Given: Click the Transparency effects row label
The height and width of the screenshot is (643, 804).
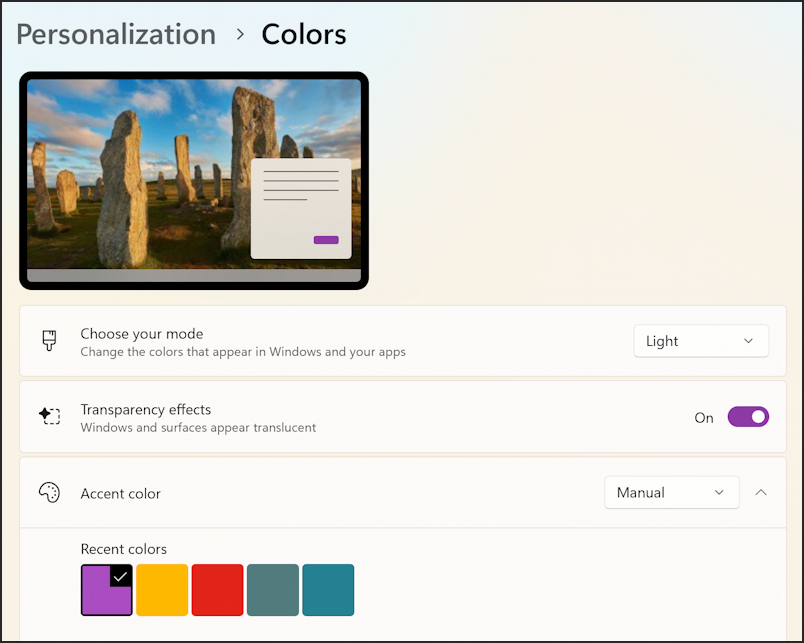Looking at the screenshot, I should click(146, 410).
